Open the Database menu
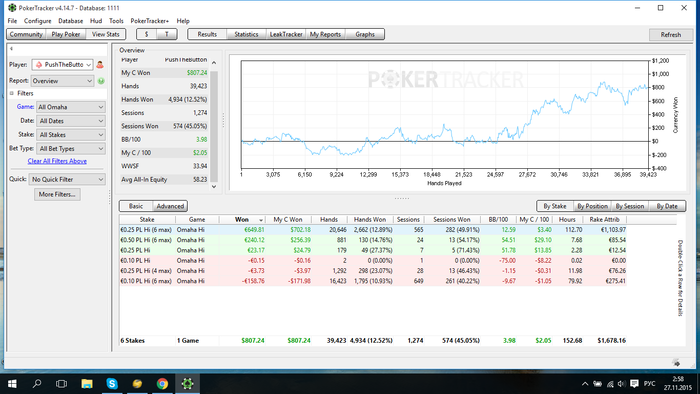700x394 pixels. coord(71,21)
